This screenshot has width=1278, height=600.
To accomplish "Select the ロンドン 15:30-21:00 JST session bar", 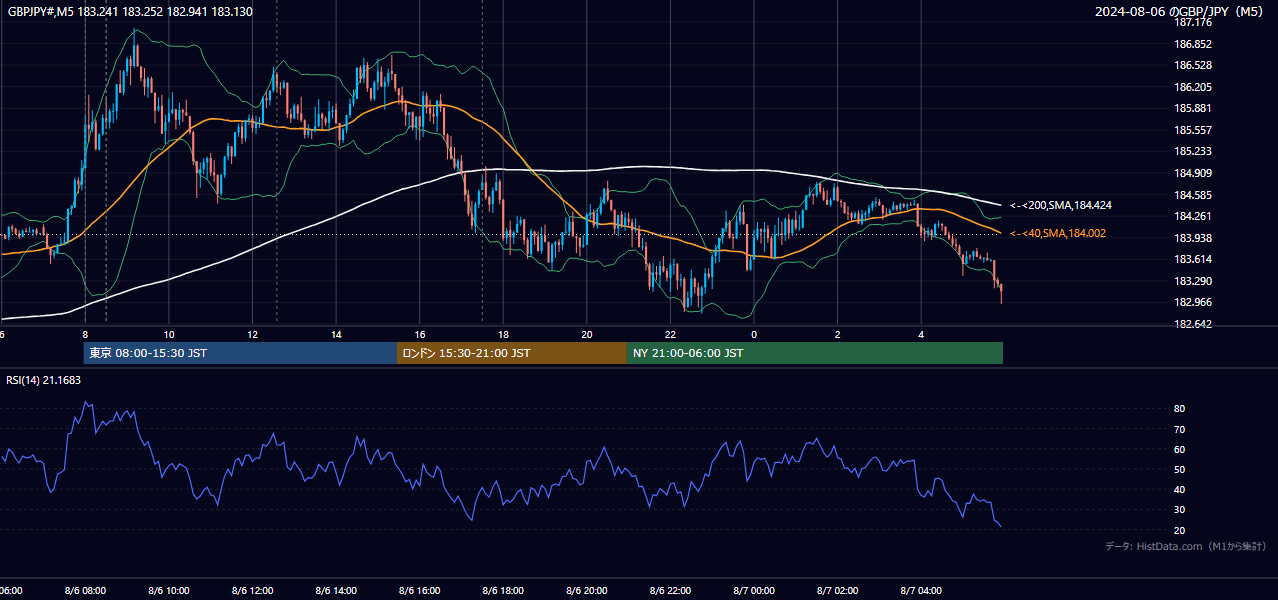I will click(512, 353).
